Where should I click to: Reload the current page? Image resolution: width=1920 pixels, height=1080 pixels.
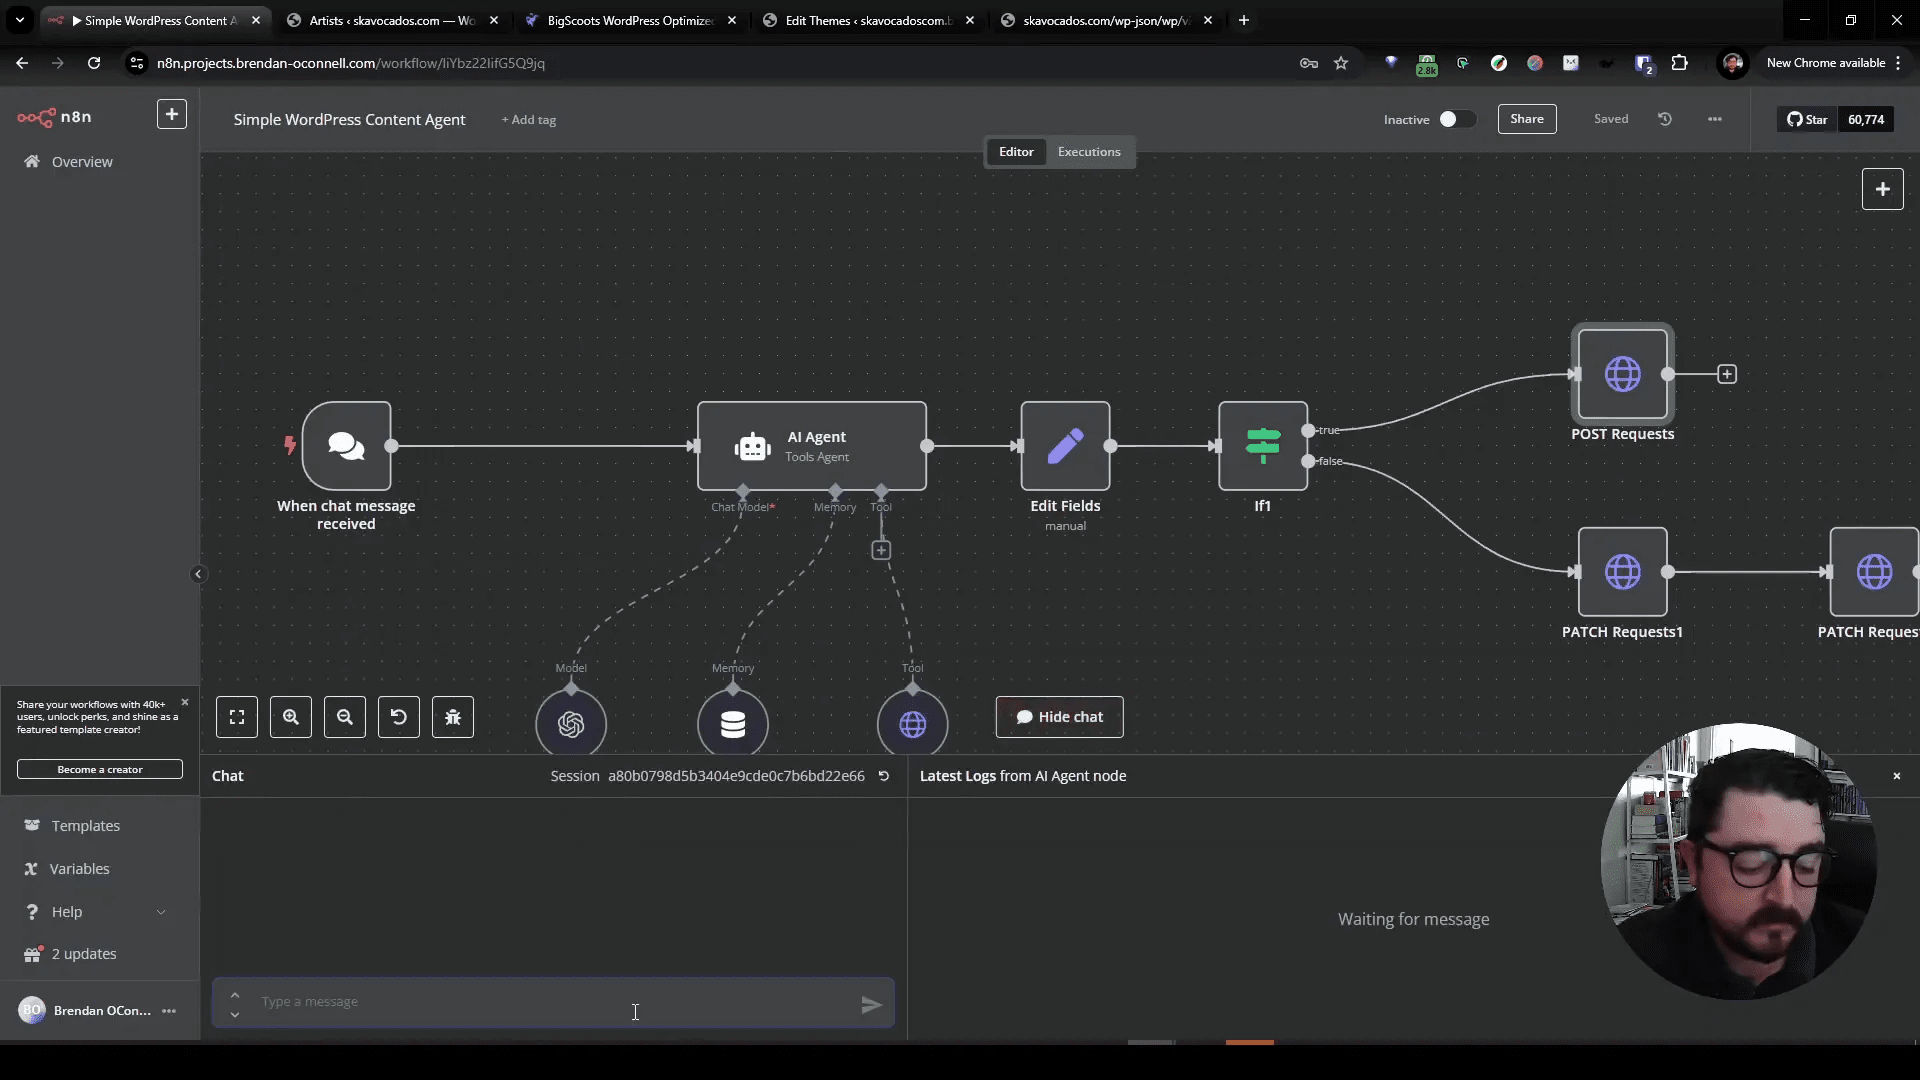94,63
